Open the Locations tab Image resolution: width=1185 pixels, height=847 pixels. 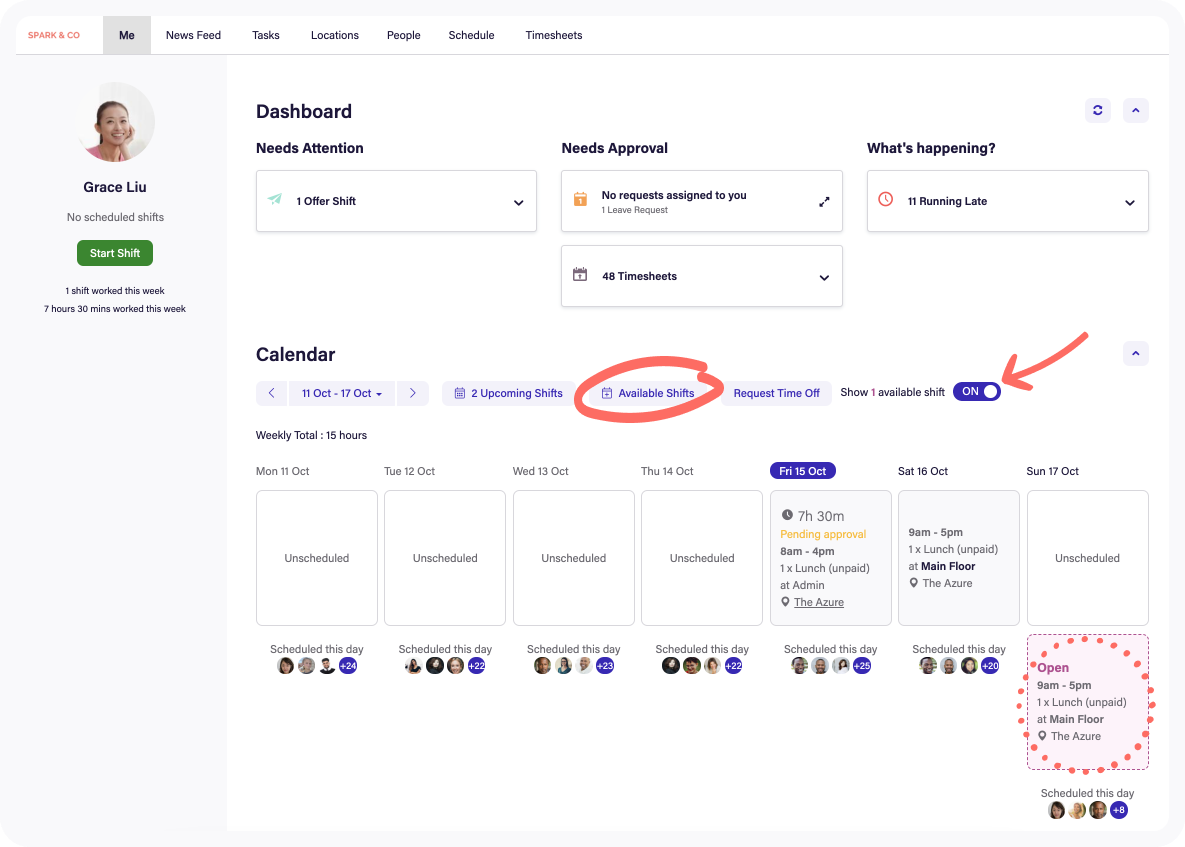pos(335,35)
